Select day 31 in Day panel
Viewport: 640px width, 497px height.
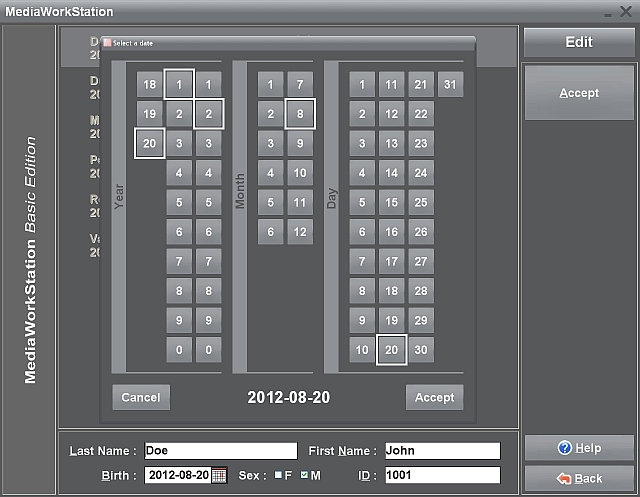450,84
